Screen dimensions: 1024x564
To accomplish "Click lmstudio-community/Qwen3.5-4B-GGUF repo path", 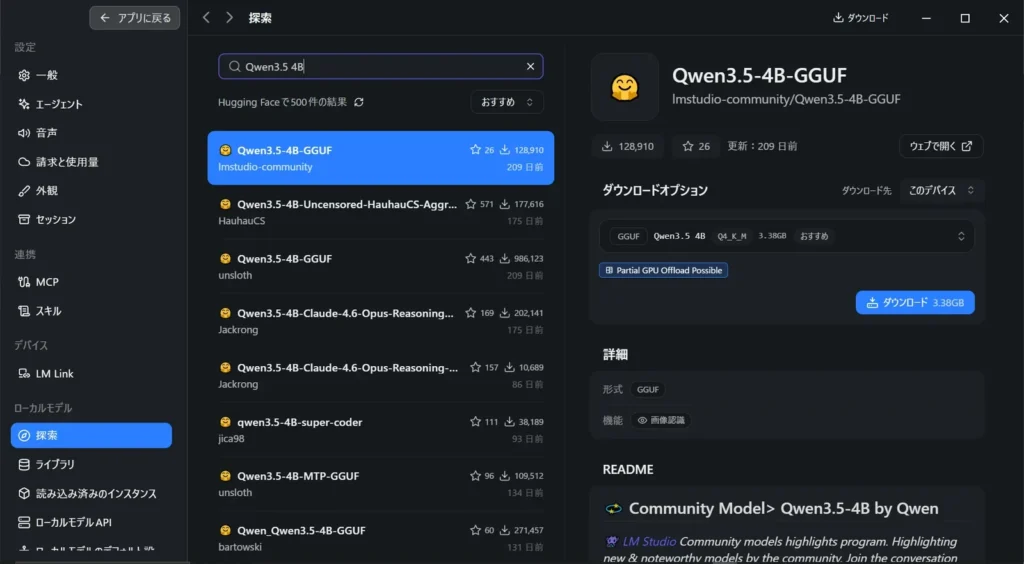I will coord(786,99).
